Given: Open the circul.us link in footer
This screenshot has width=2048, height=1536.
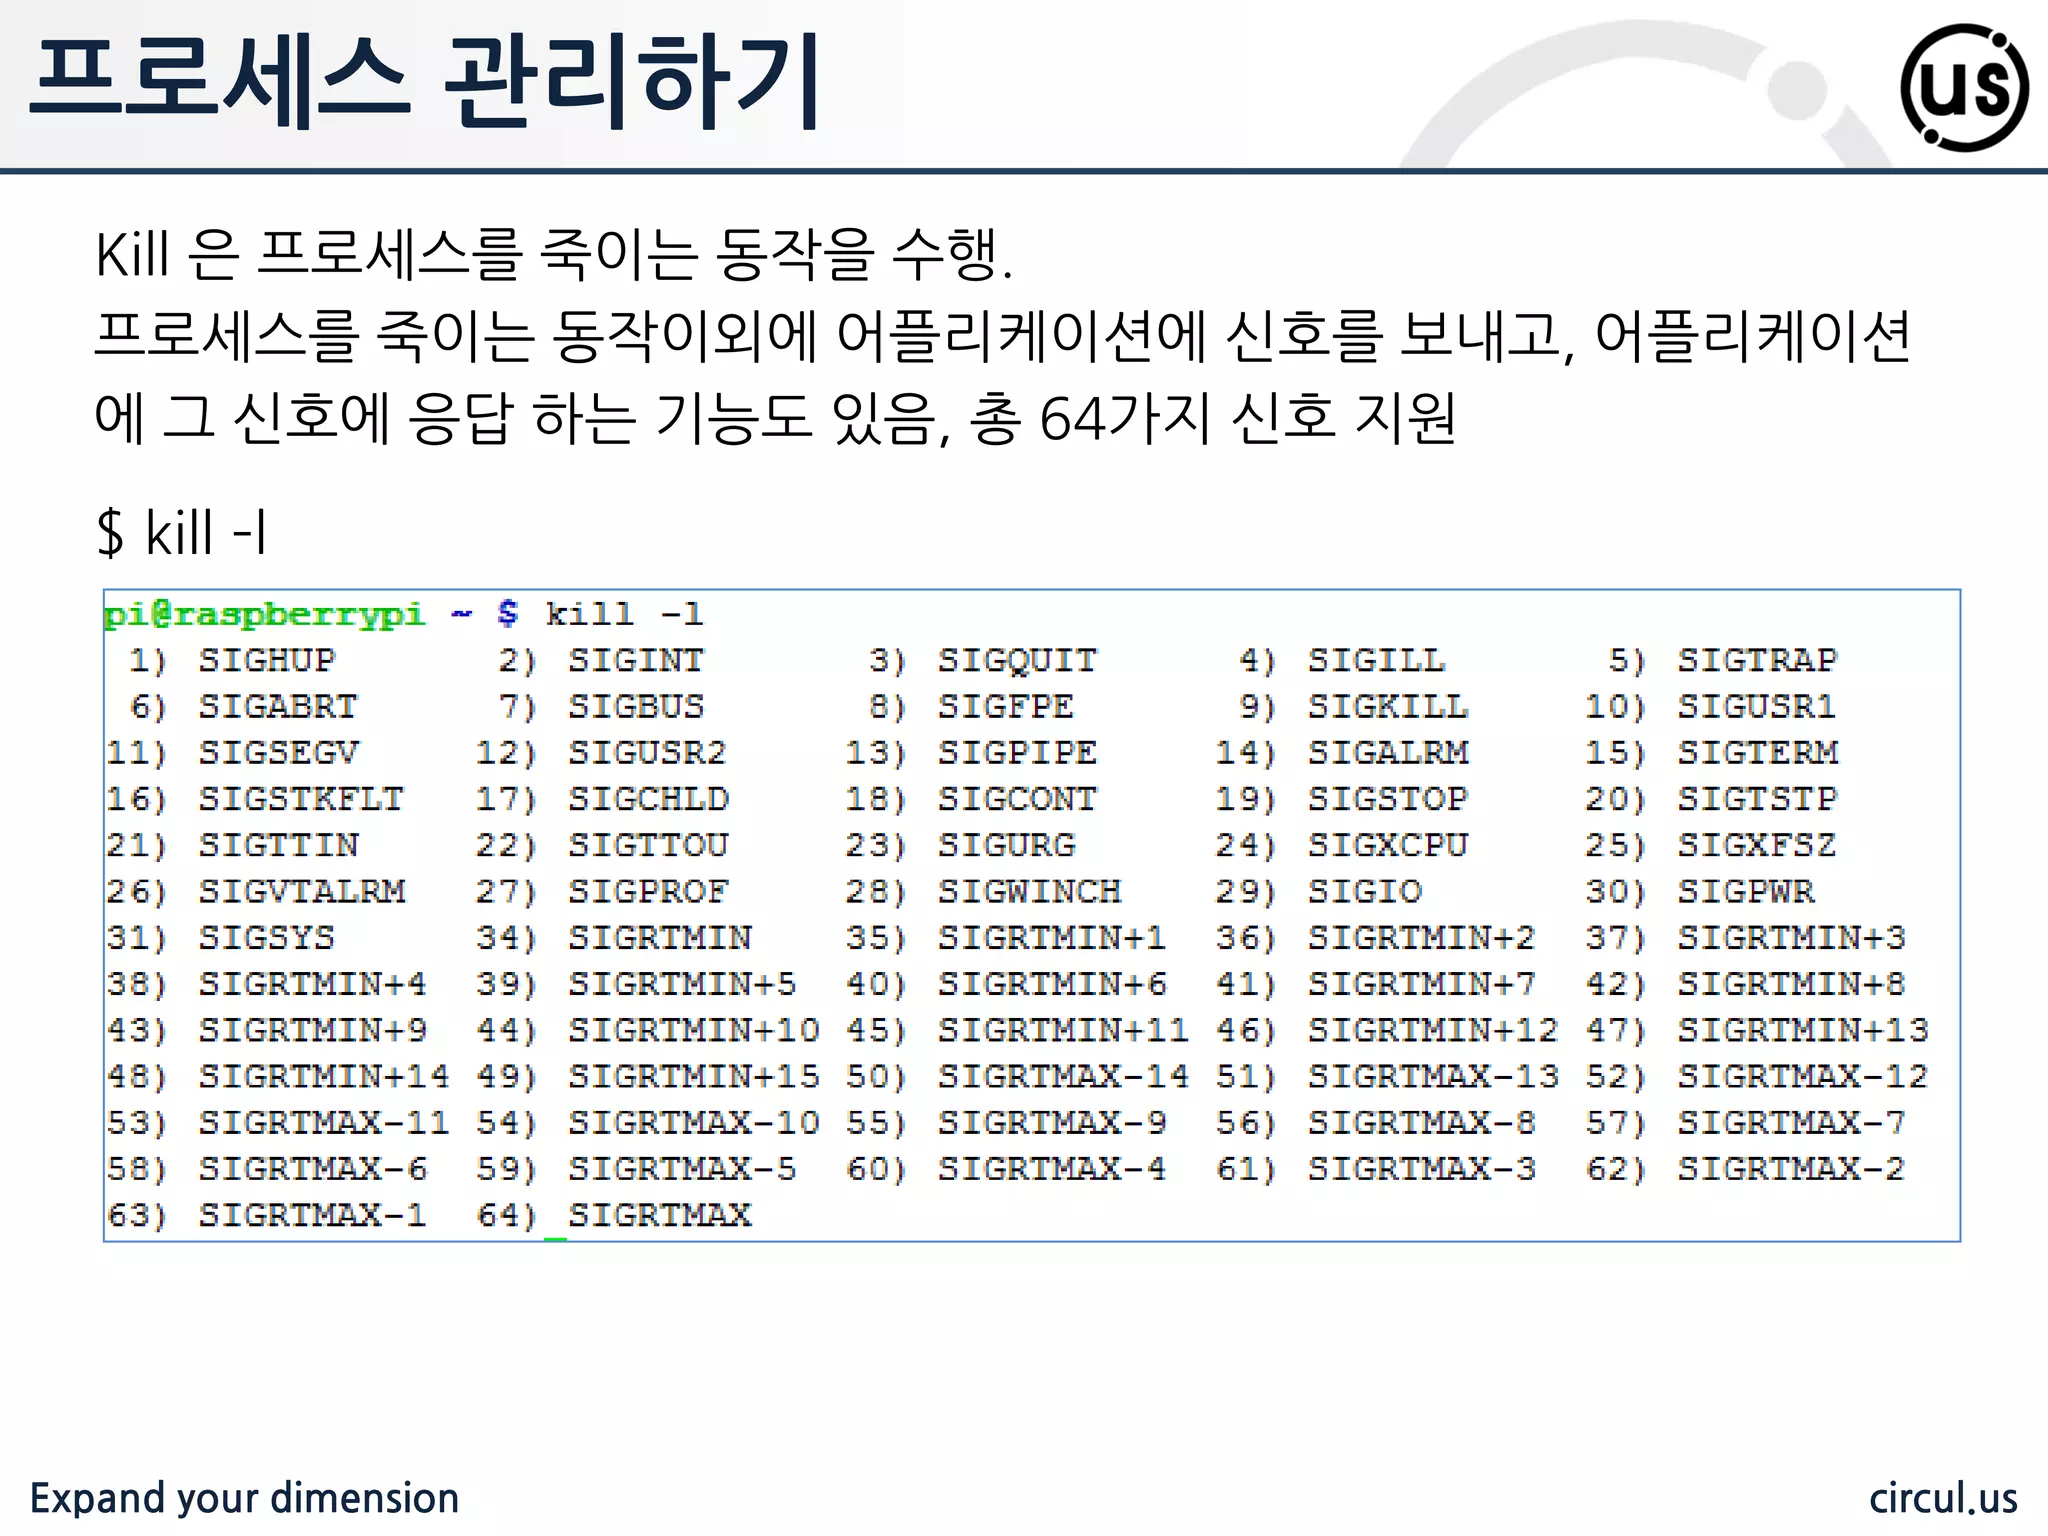Looking at the screenshot, I should (1943, 1498).
